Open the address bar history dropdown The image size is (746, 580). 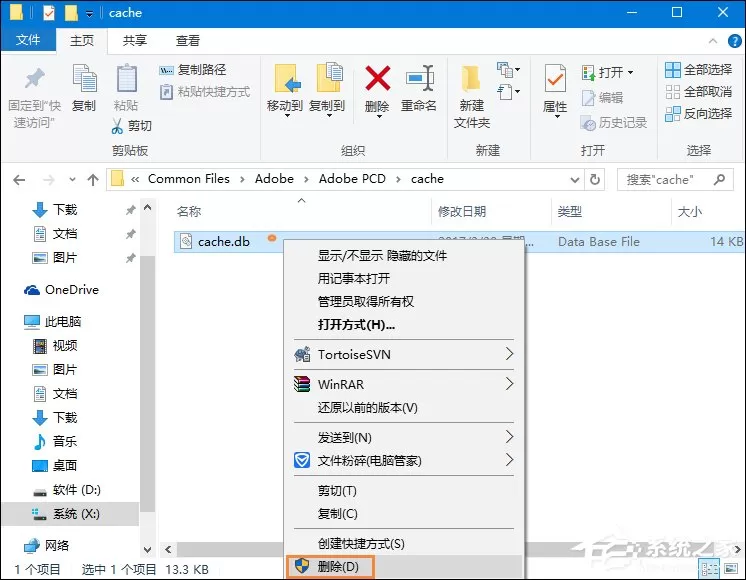click(575, 180)
